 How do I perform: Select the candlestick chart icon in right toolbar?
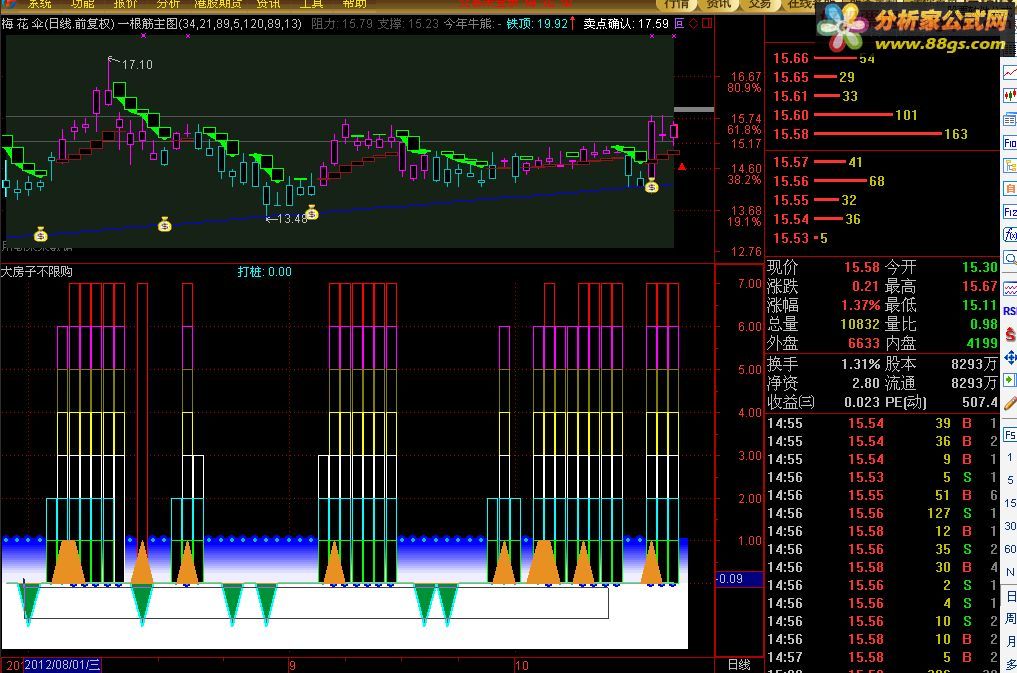(1010, 96)
